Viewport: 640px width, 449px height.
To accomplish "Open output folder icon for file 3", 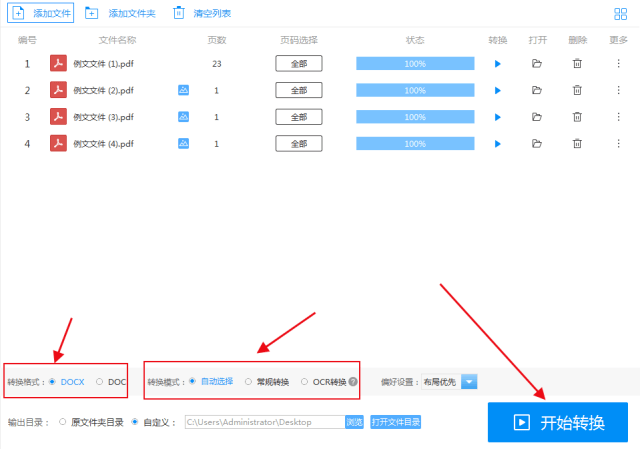I will tap(537, 117).
